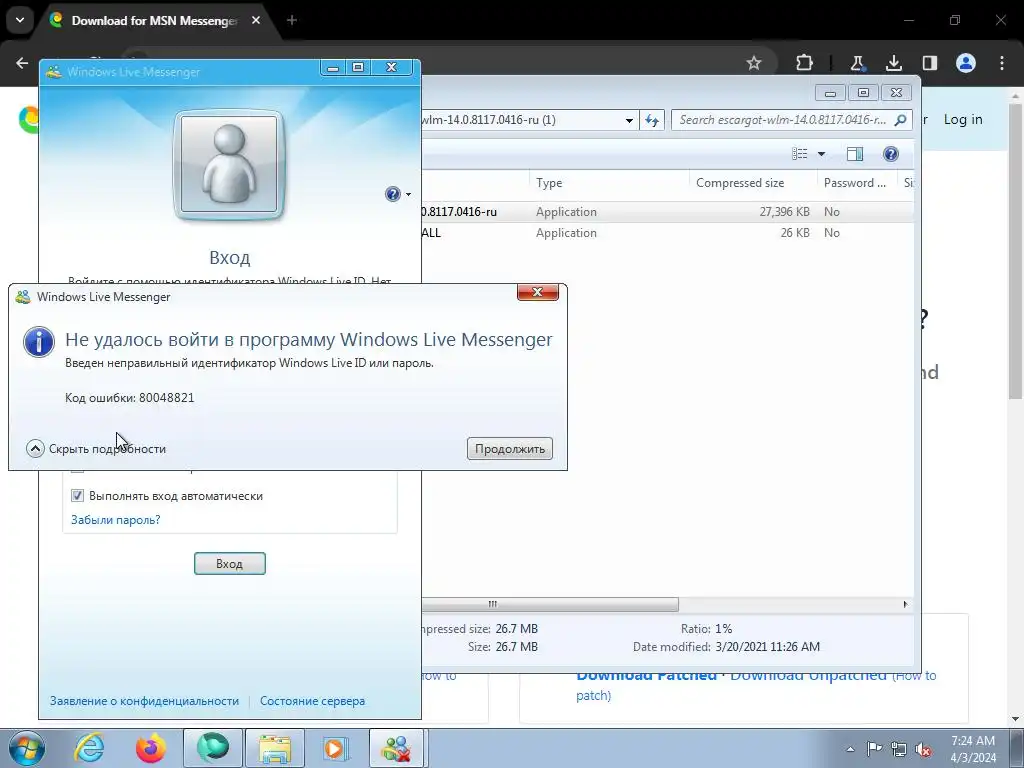Screen dimensions: 1024x768
Task: Open Explorer address bar history dropdown
Action: (629, 120)
